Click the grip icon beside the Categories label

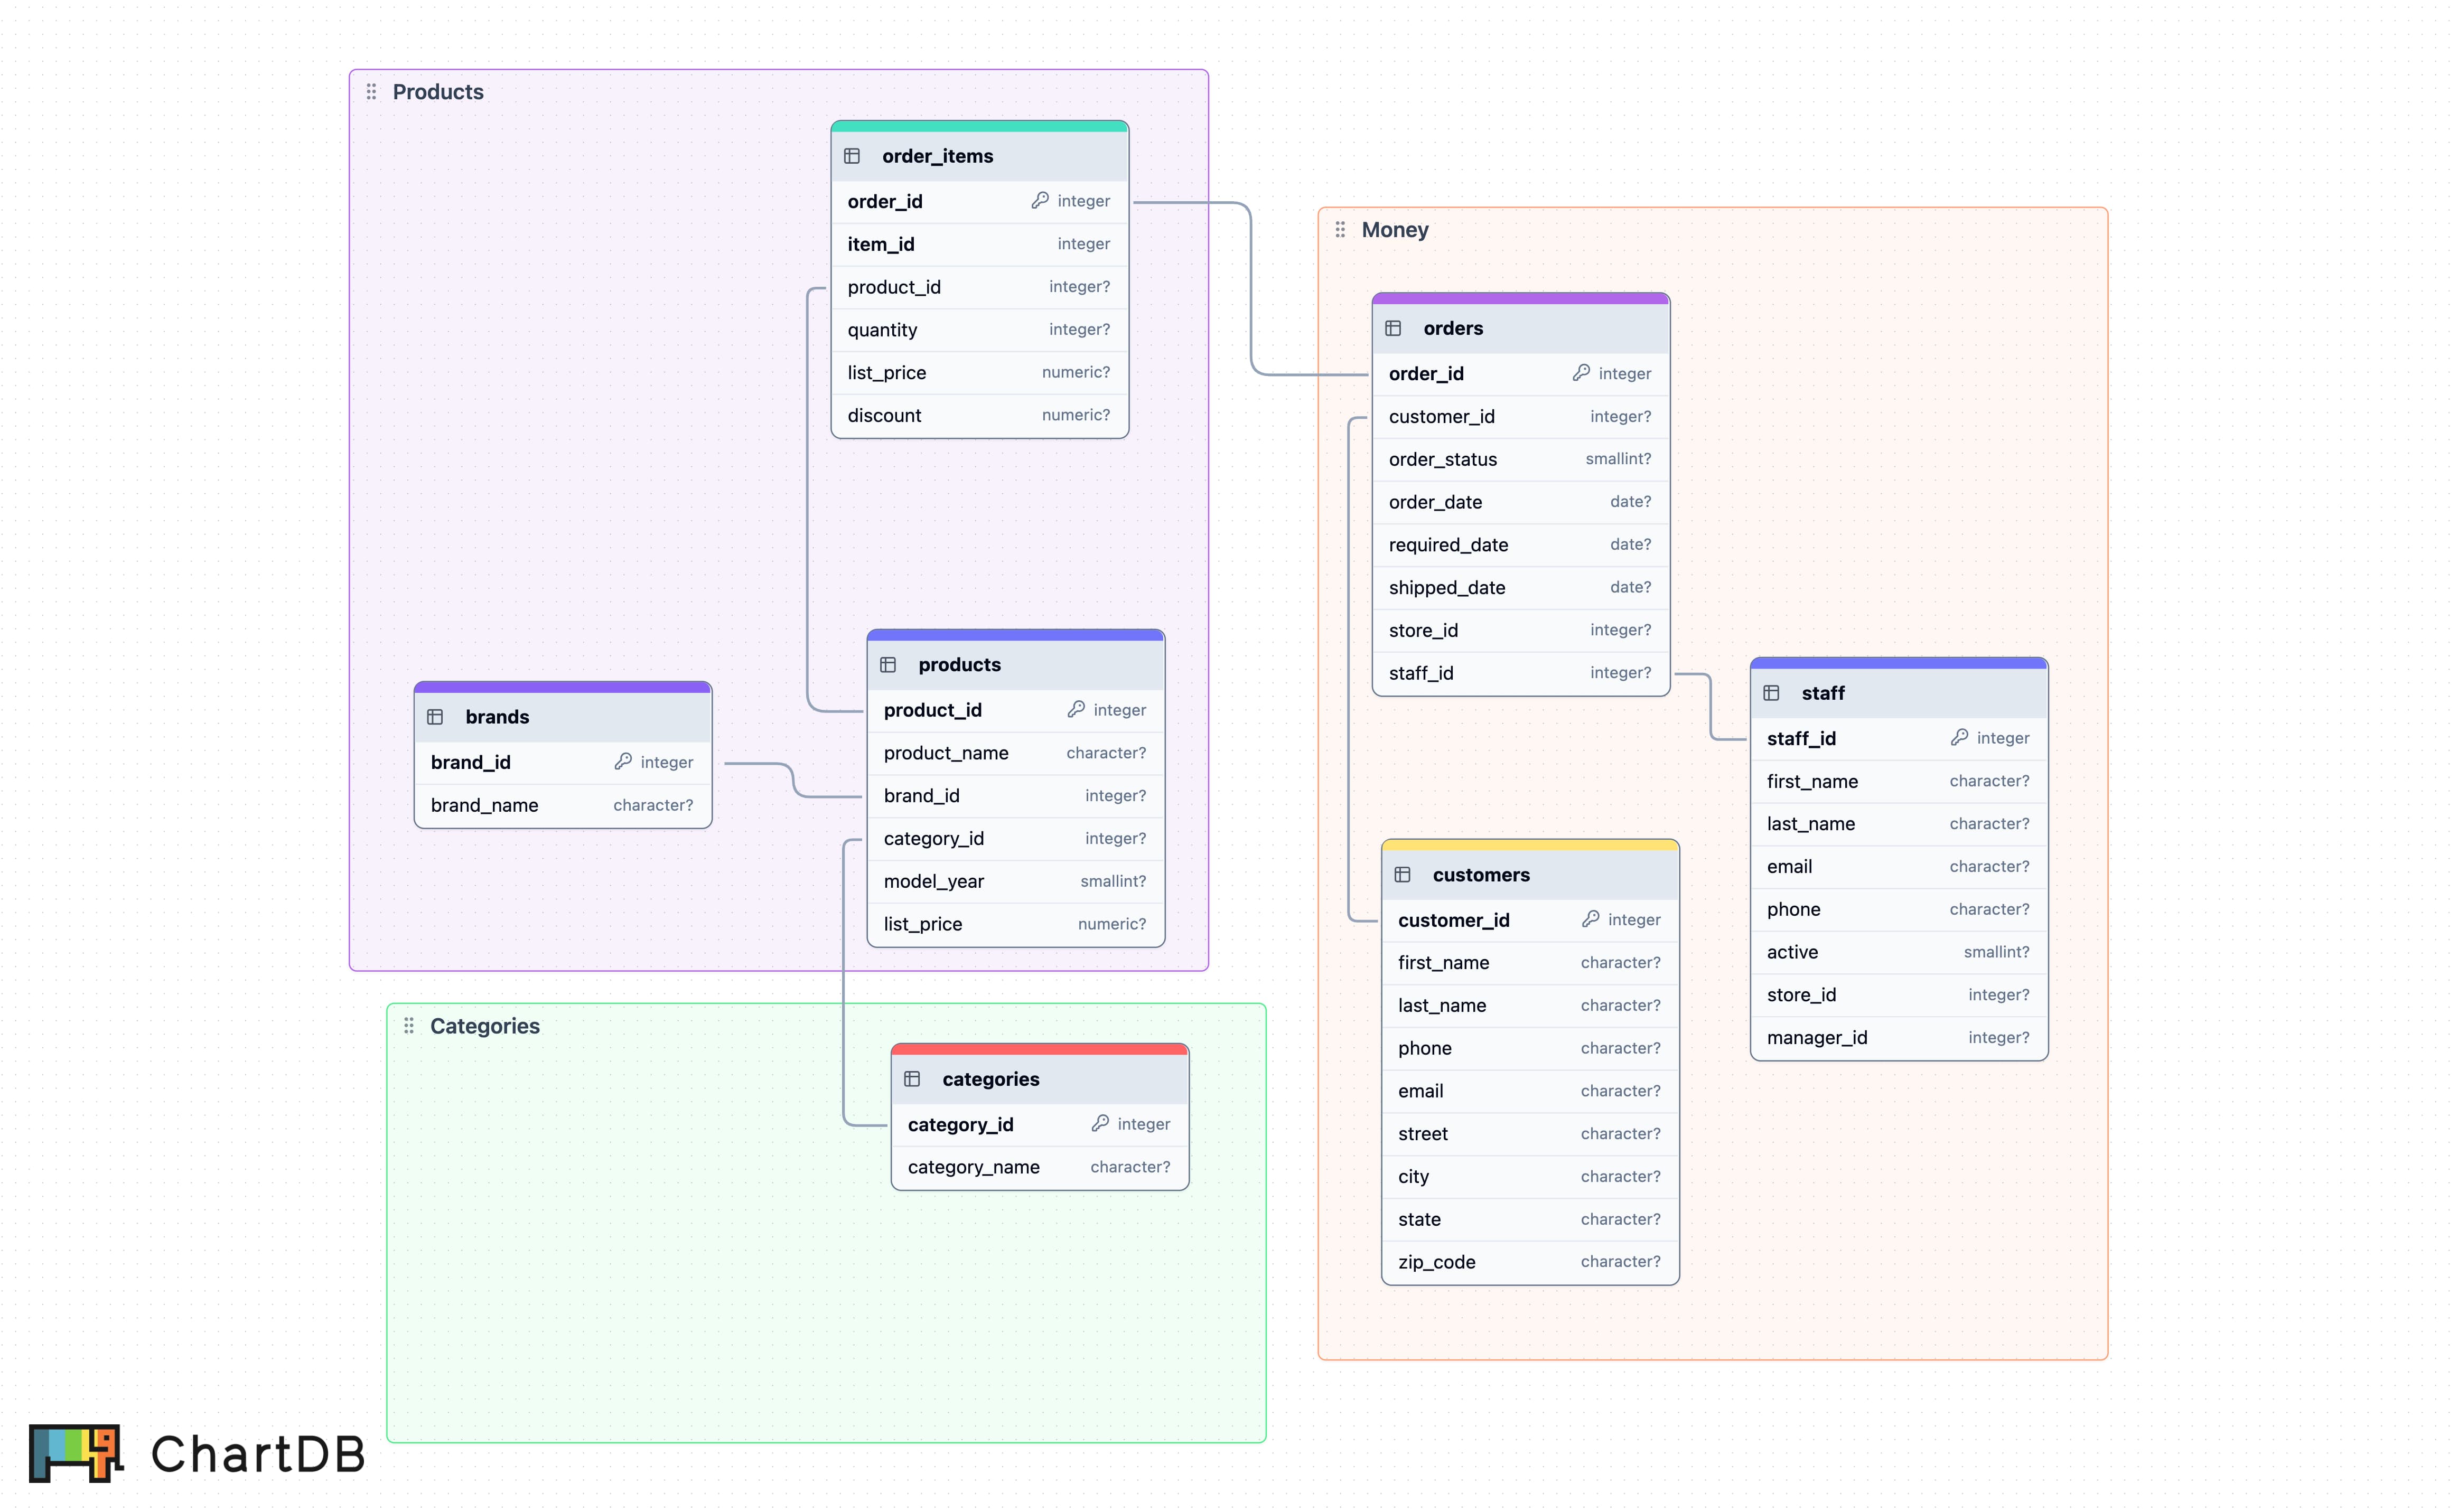(x=409, y=1026)
